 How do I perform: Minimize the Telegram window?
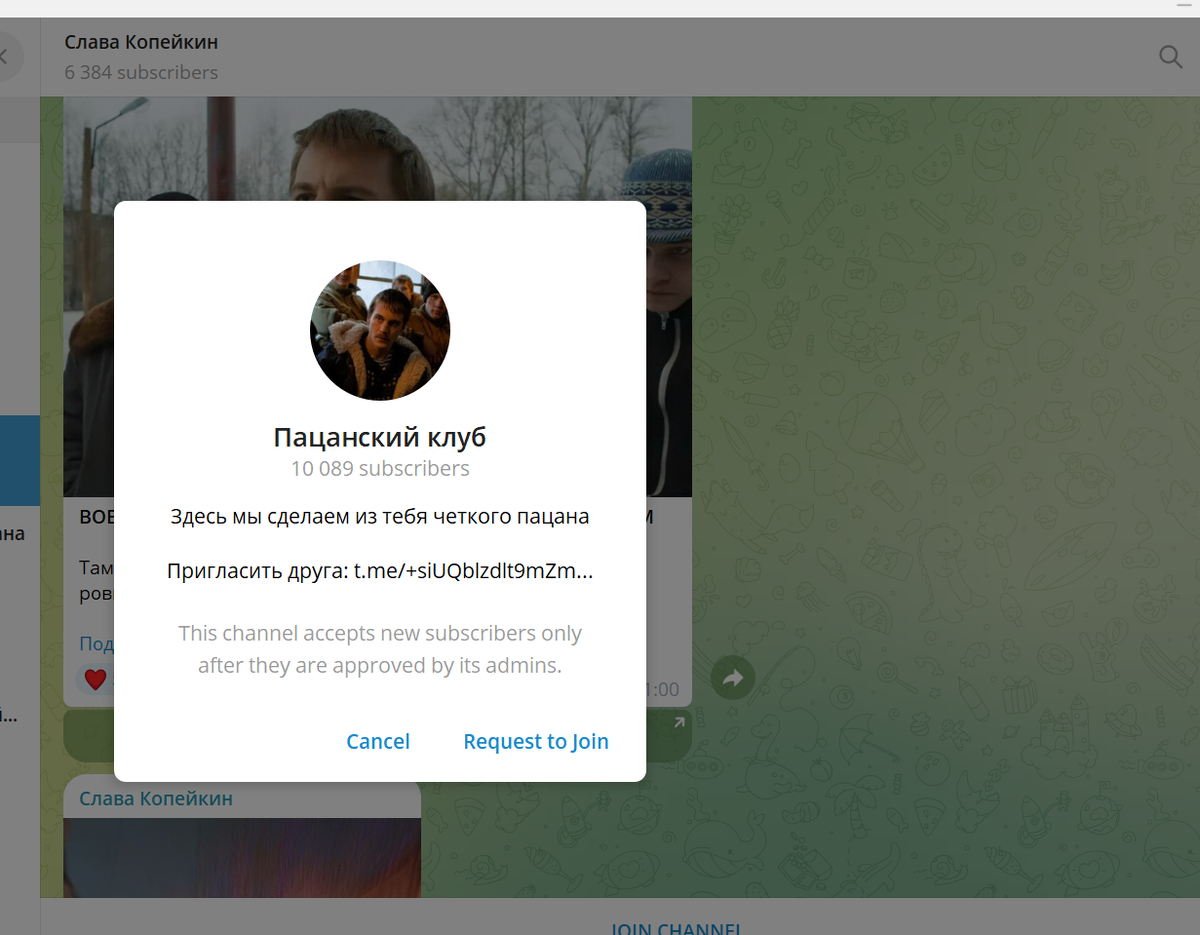1186,6
